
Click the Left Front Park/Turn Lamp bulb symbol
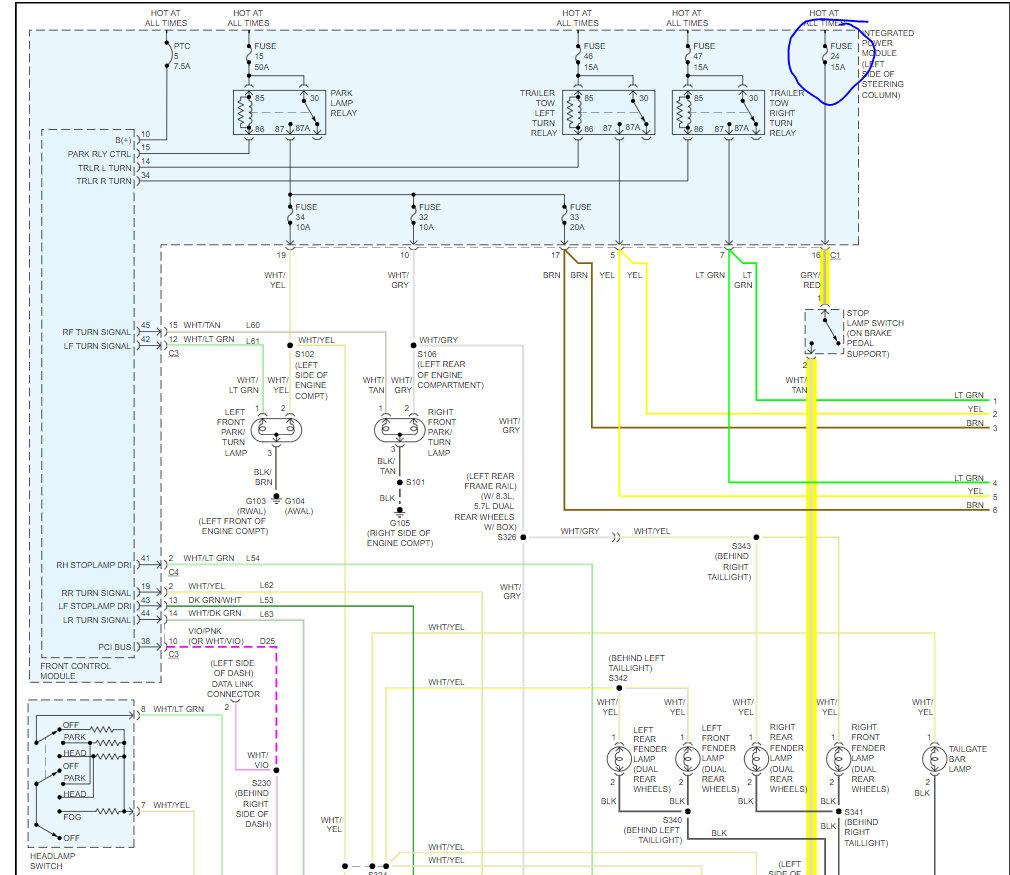coord(276,429)
